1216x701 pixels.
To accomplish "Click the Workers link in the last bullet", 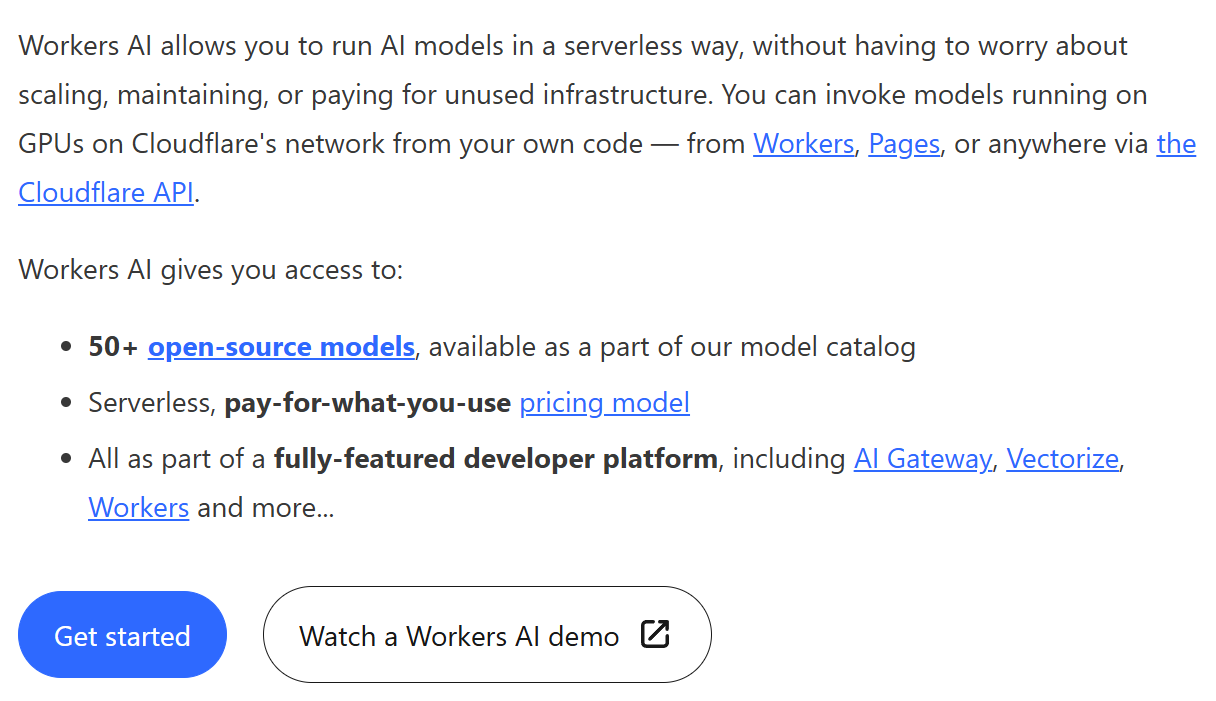I will point(138,507).
